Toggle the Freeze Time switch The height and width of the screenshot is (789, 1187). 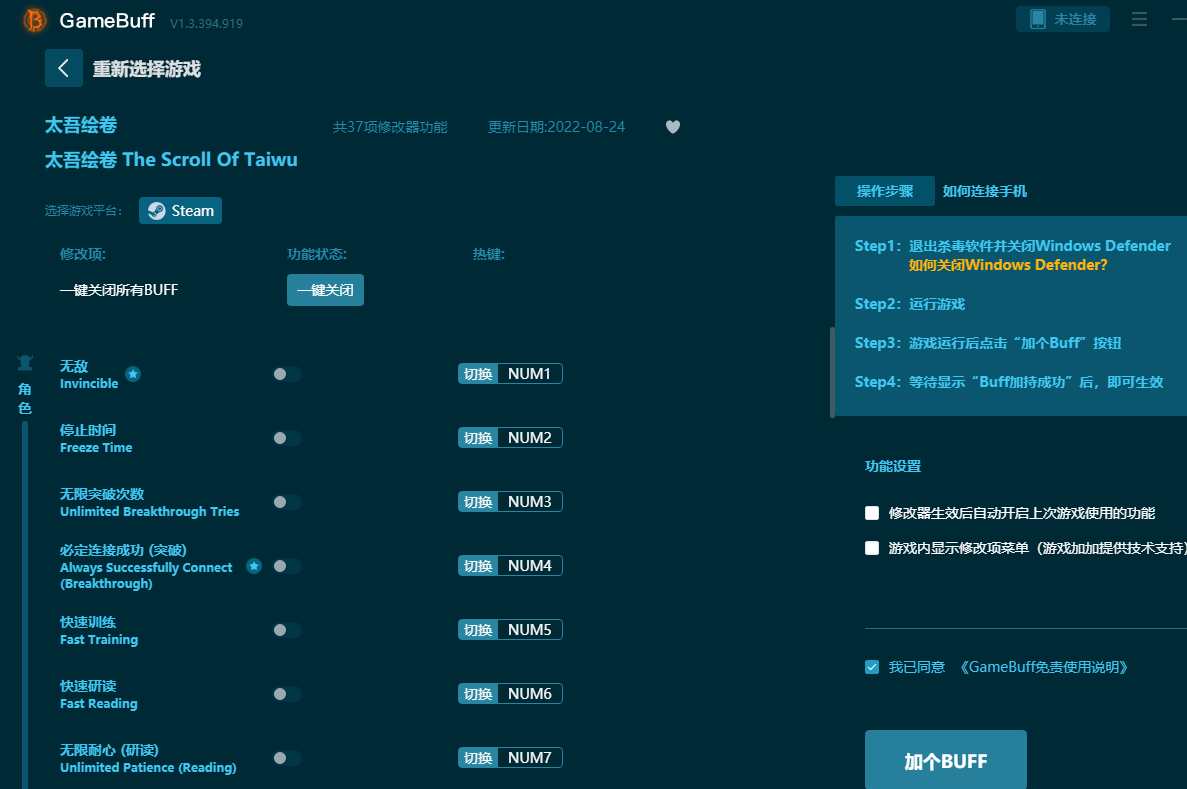coord(287,438)
